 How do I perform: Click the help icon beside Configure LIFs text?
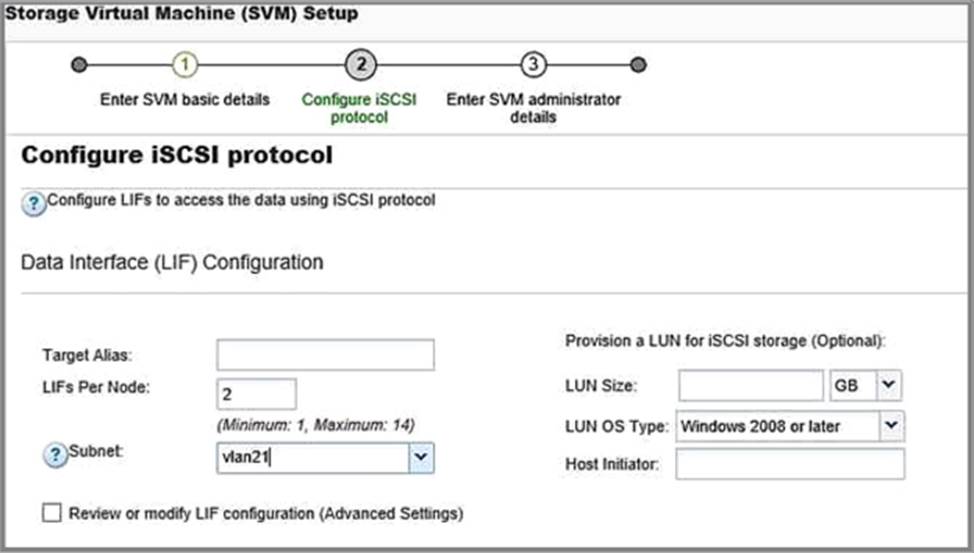click(x=33, y=203)
